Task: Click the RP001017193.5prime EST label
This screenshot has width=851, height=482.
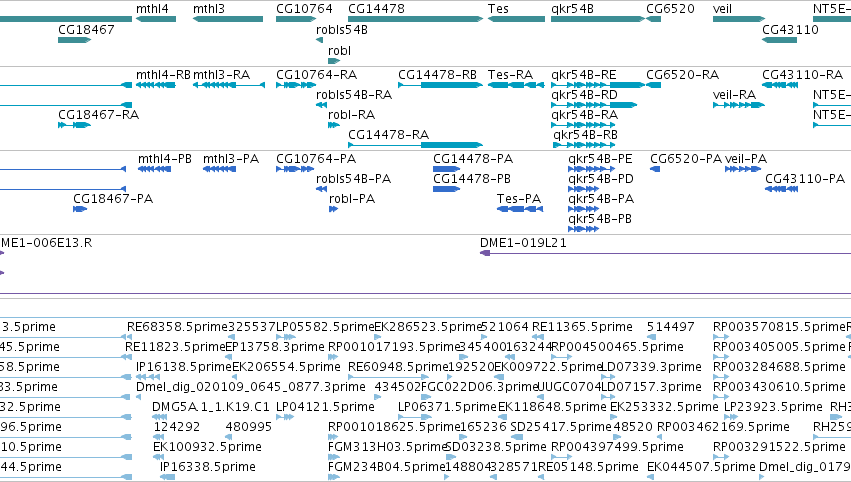Action: tap(395, 347)
